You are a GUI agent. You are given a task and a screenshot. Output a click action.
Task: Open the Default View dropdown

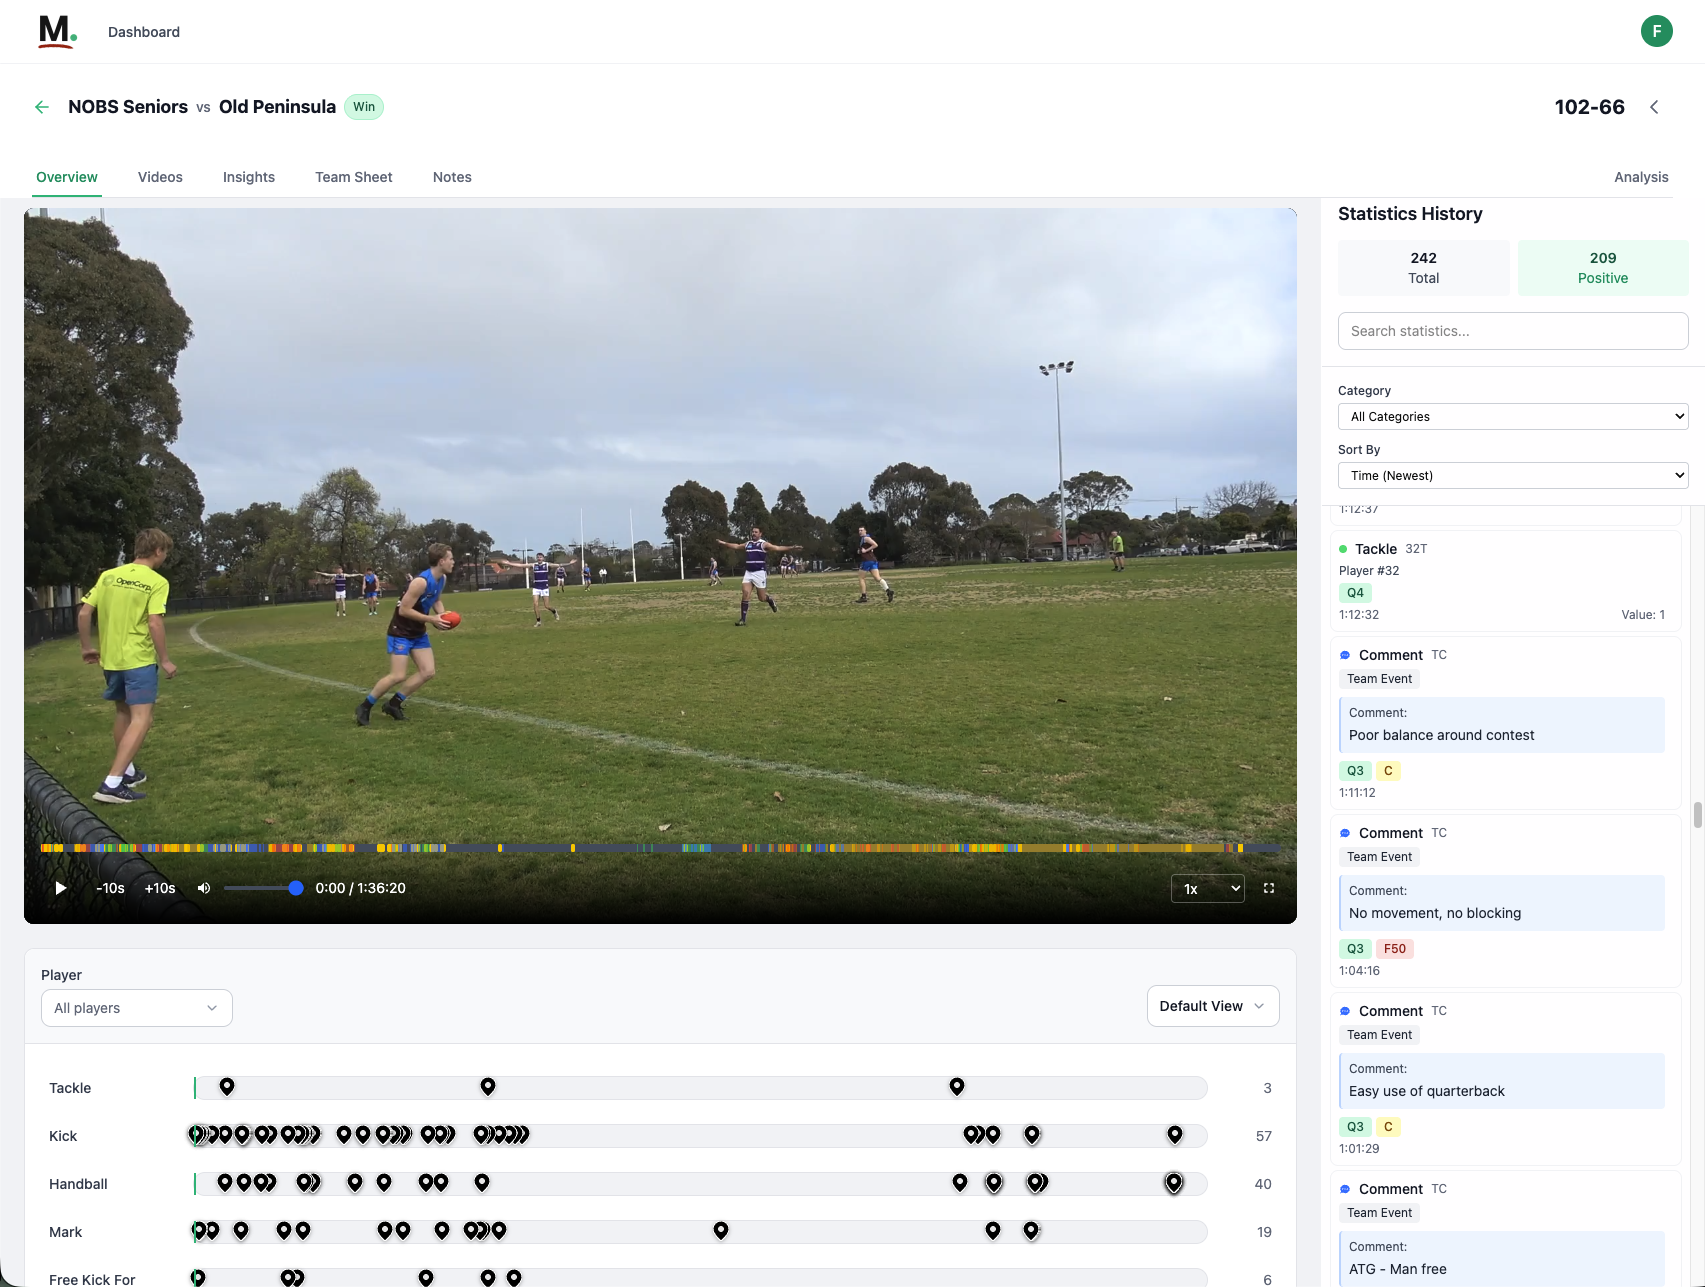1212,1006
